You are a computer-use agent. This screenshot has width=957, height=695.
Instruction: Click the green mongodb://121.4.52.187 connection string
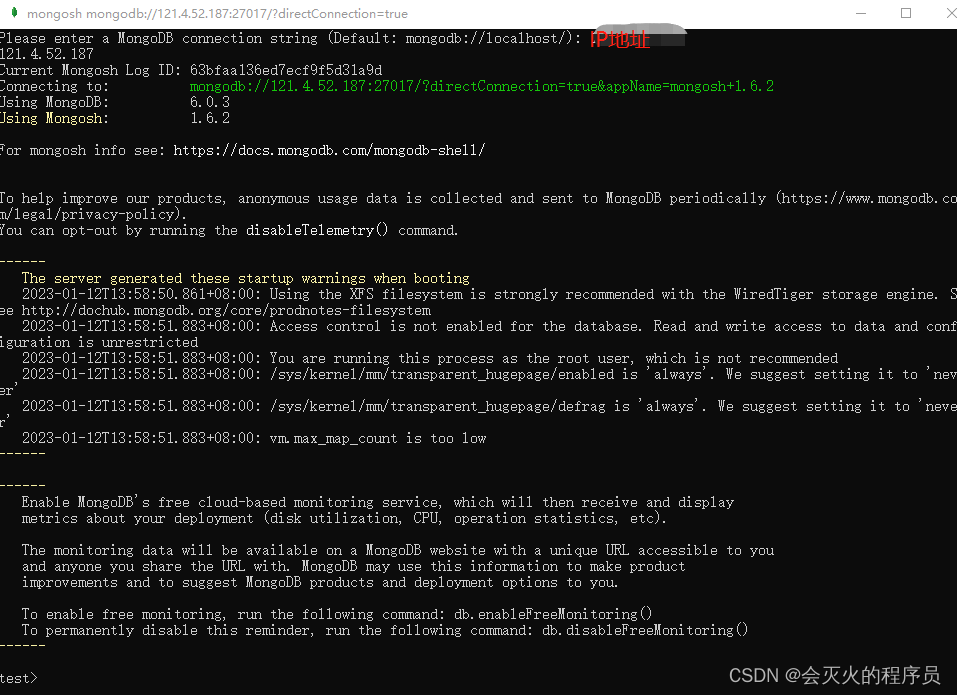[x=482, y=86]
